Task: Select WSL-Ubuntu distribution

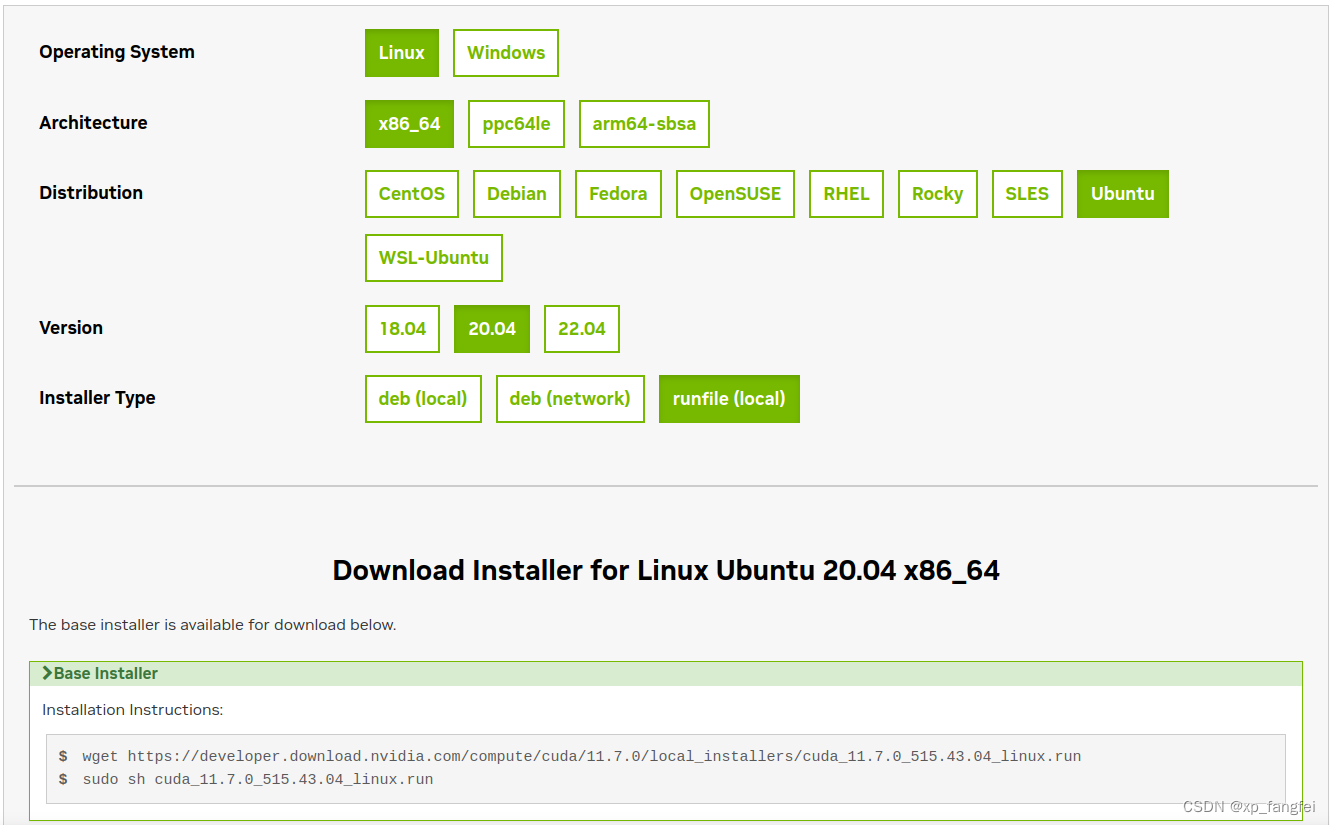Action: pos(433,257)
